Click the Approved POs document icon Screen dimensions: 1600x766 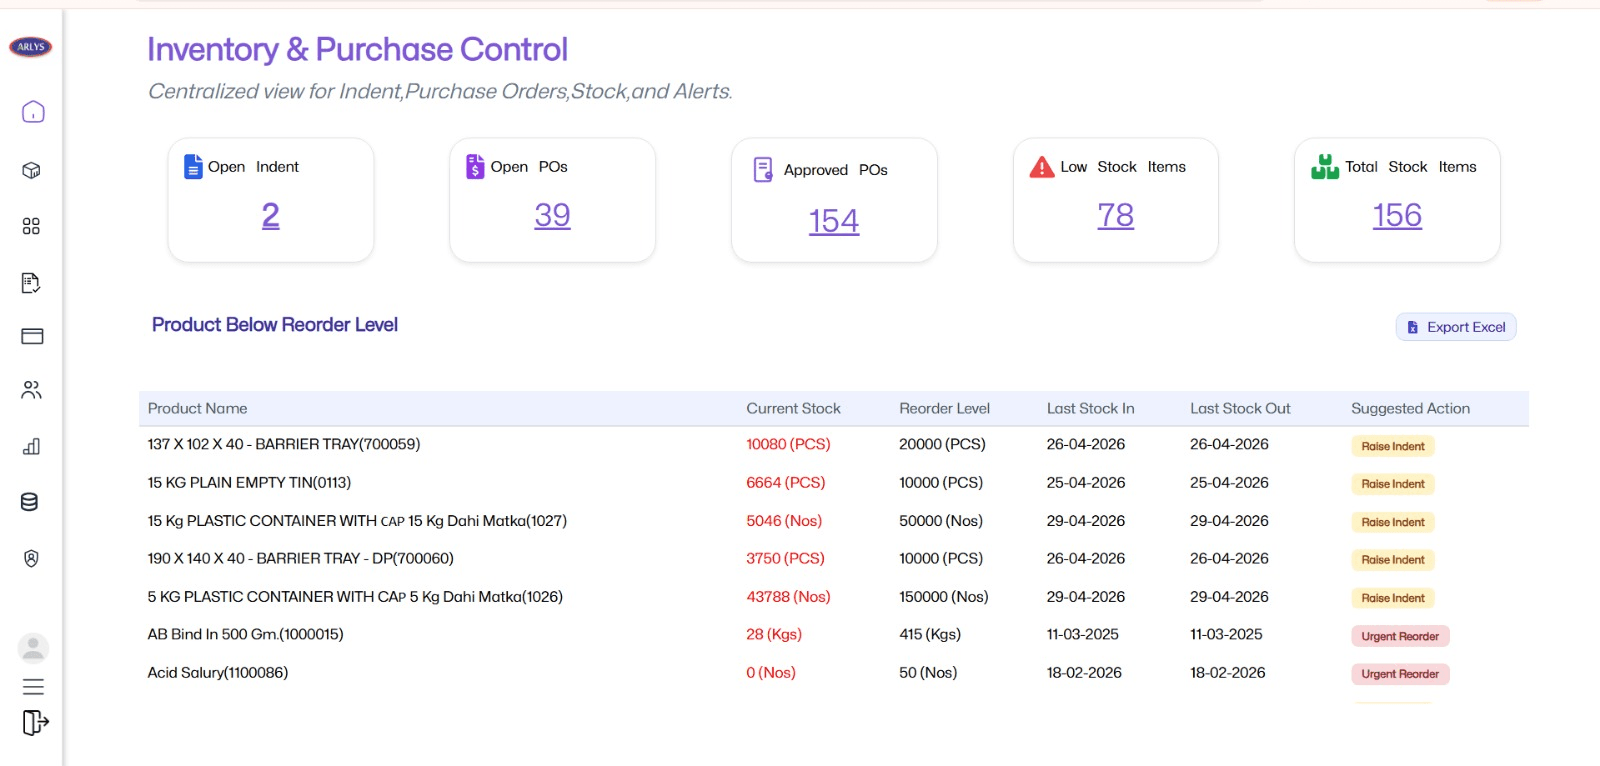pos(763,170)
